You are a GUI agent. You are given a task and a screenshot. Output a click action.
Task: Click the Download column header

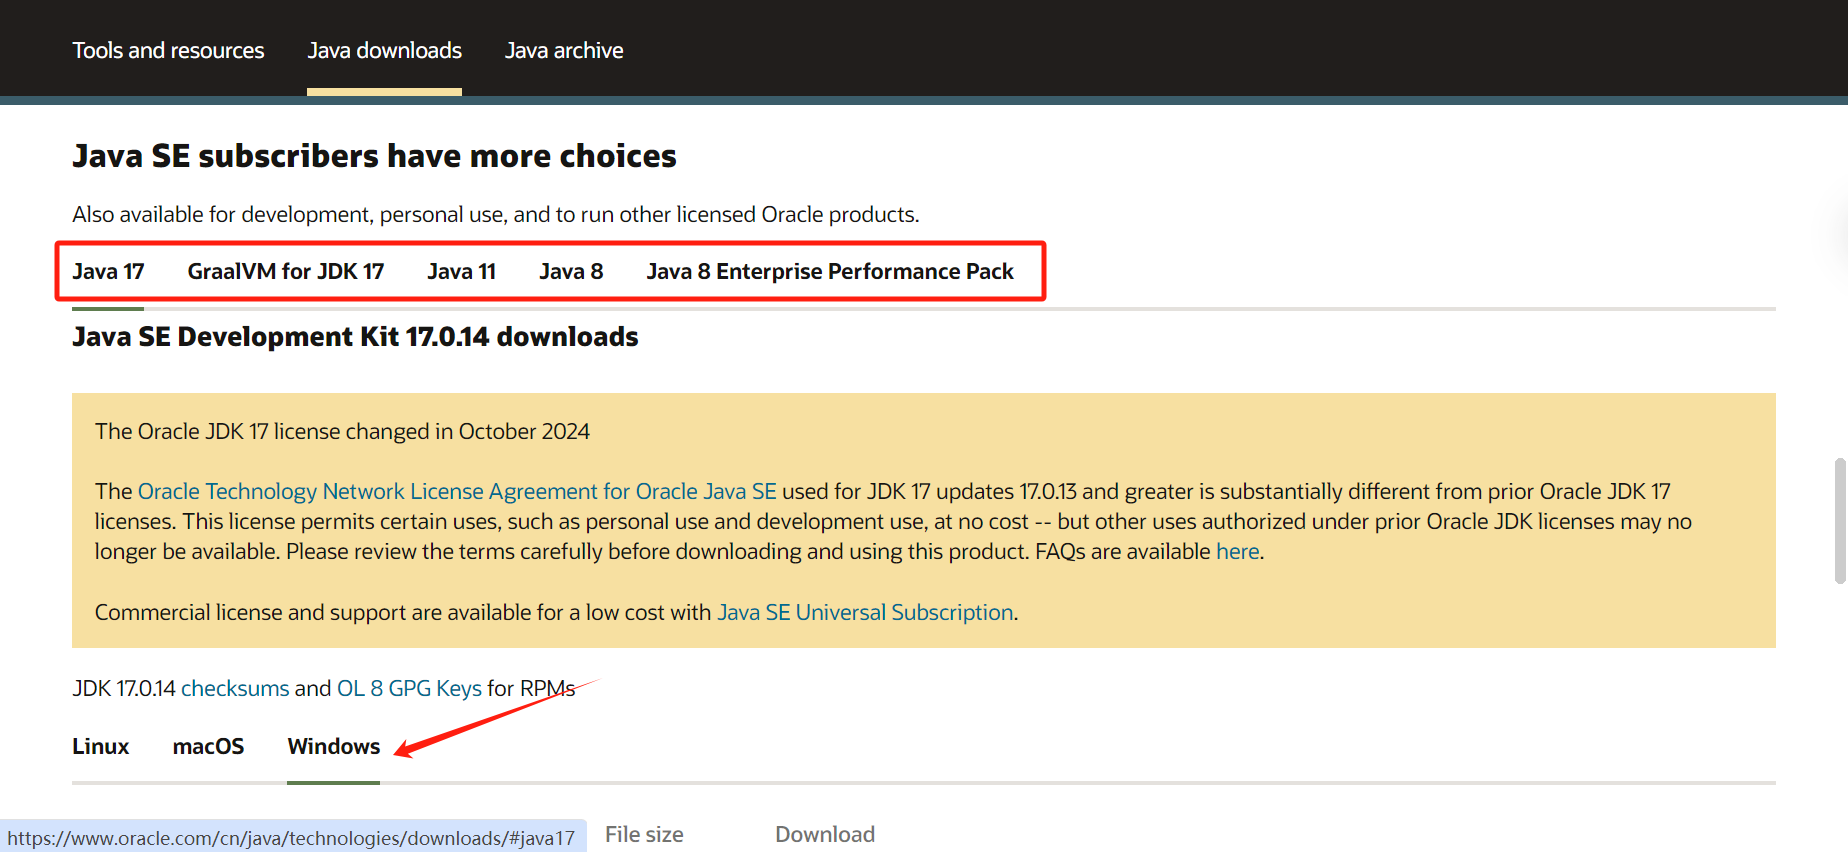(x=824, y=834)
